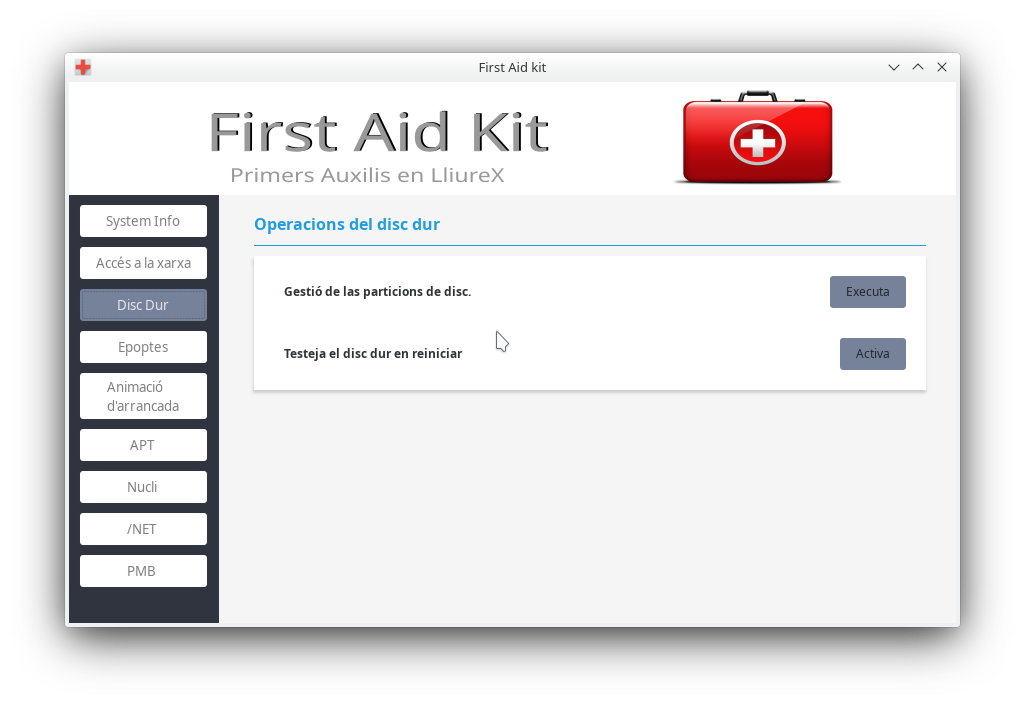Click Activa to test disk on reboot
The image size is (1025, 704).
tap(873, 354)
